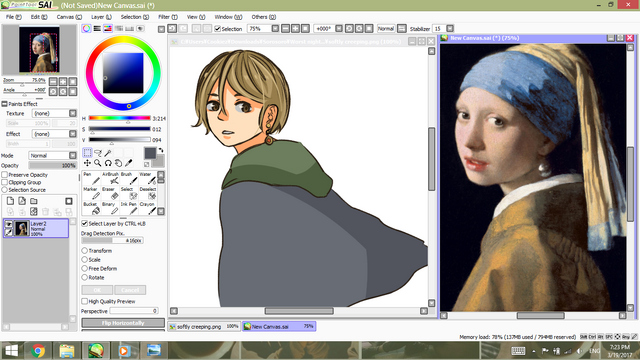Click the Perspective input field

click(x=134, y=311)
